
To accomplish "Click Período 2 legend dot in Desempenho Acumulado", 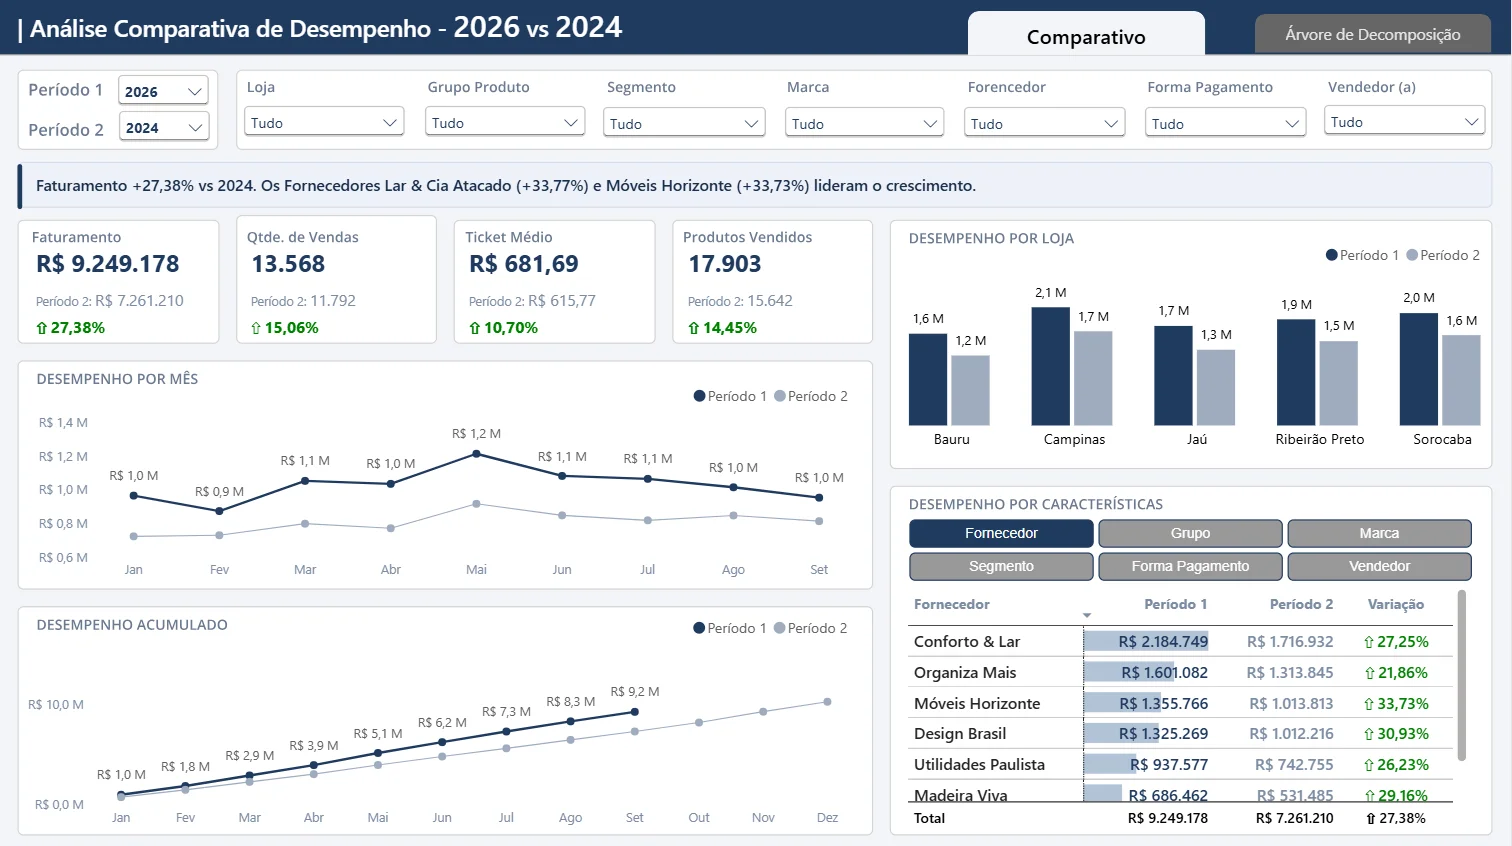I will [x=780, y=628].
